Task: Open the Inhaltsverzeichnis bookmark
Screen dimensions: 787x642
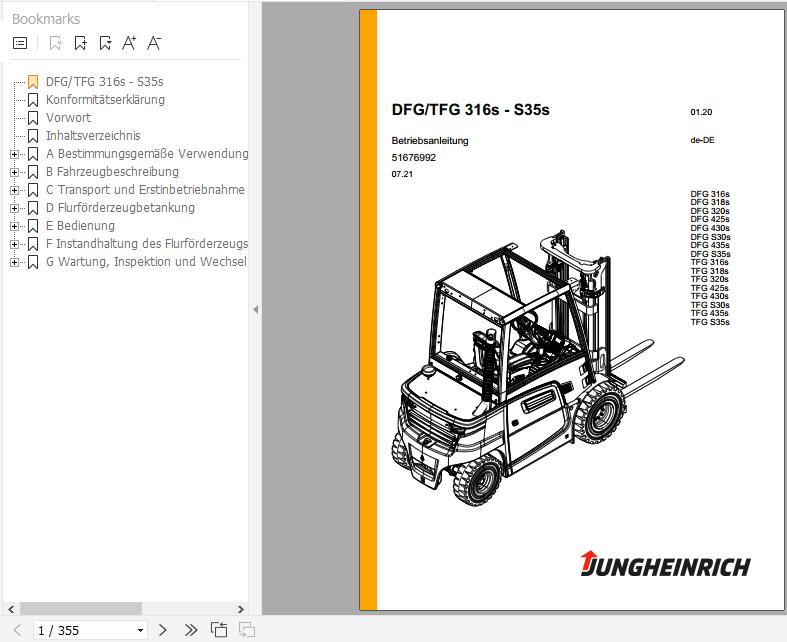Action: coord(93,136)
